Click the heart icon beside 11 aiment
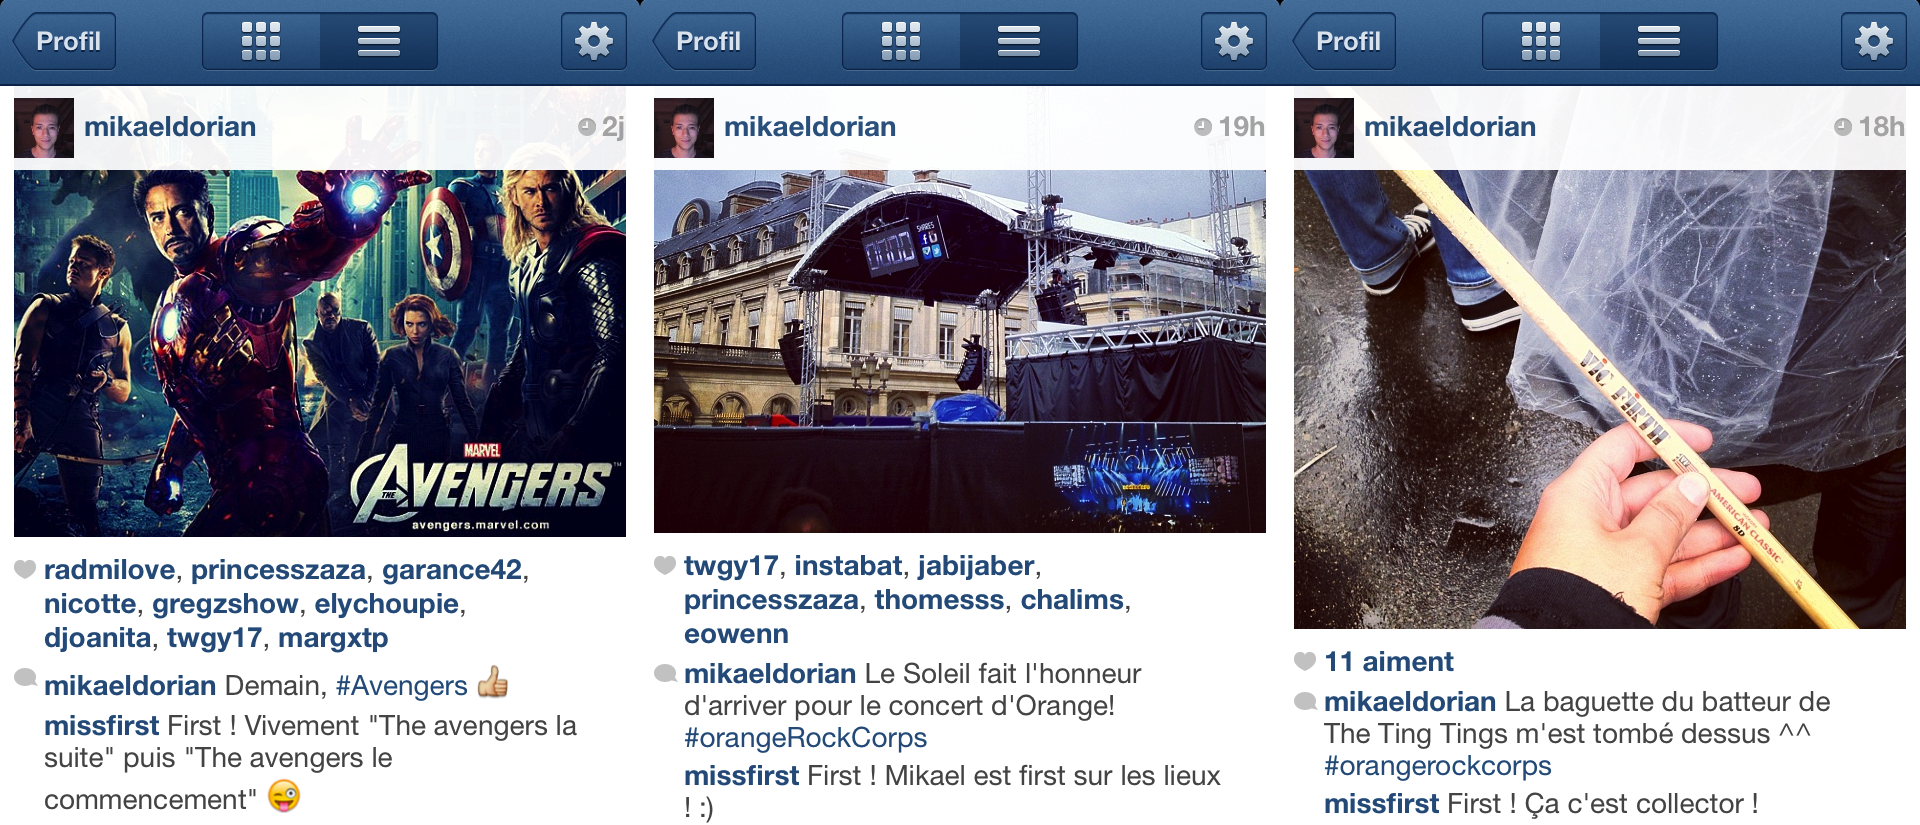The image size is (1920, 825). [x=1305, y=661]
